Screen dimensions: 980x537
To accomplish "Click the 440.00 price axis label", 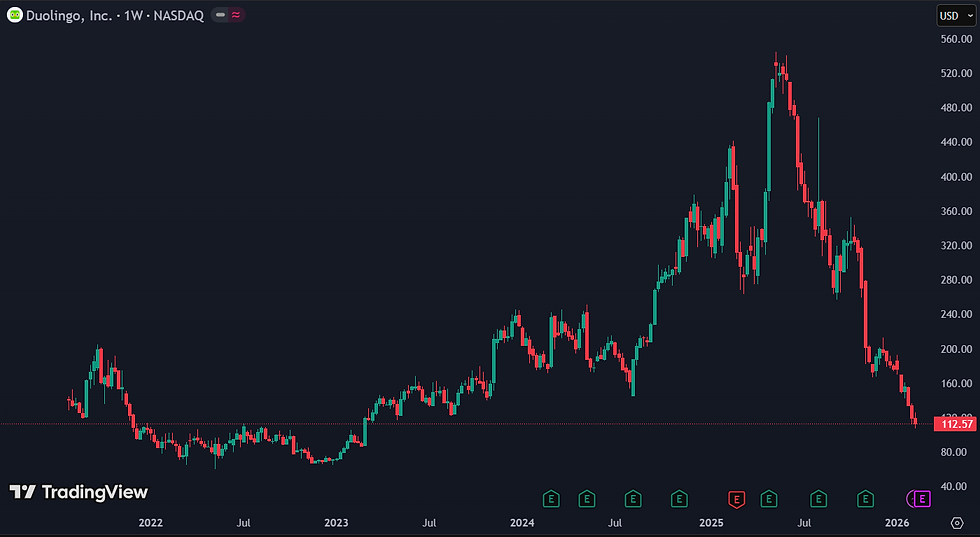I will [956, 143].
